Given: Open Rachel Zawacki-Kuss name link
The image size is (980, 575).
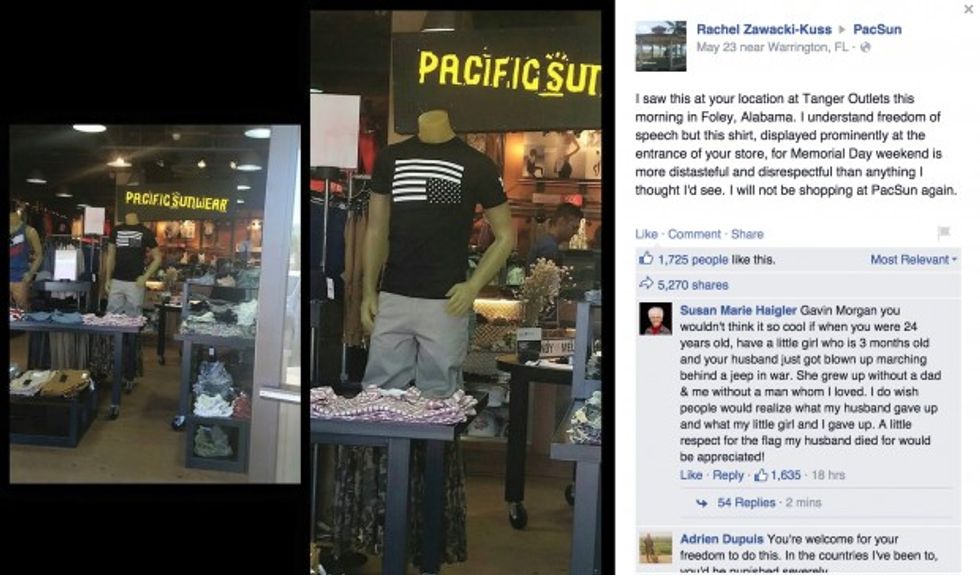Looking at the screenshot, I should (764, 29).
